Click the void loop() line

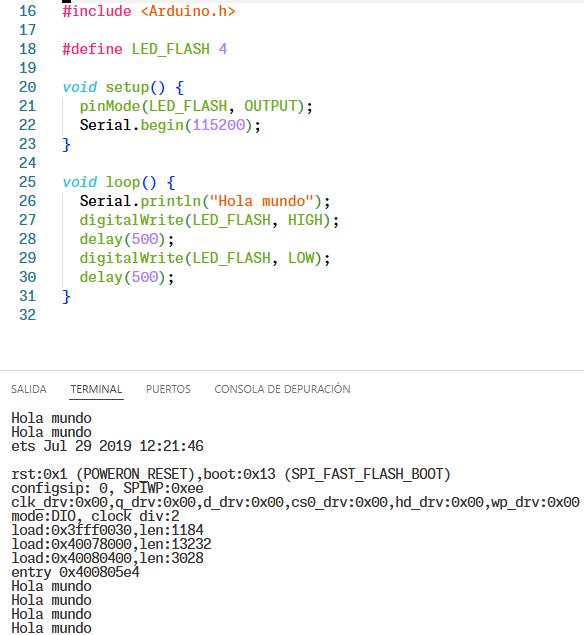119,182
